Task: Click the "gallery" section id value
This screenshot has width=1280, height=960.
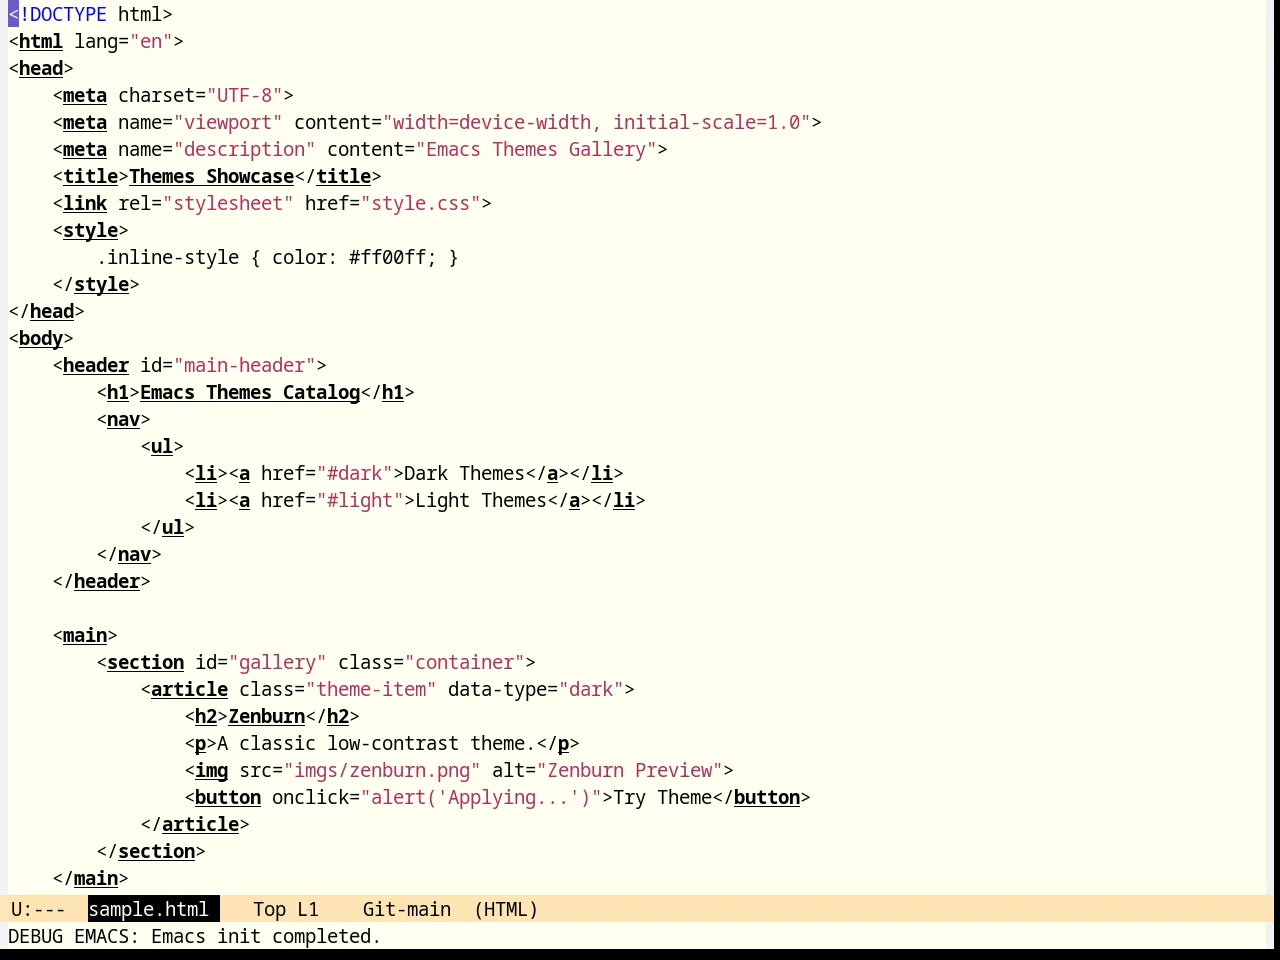Action: [277, 662]
